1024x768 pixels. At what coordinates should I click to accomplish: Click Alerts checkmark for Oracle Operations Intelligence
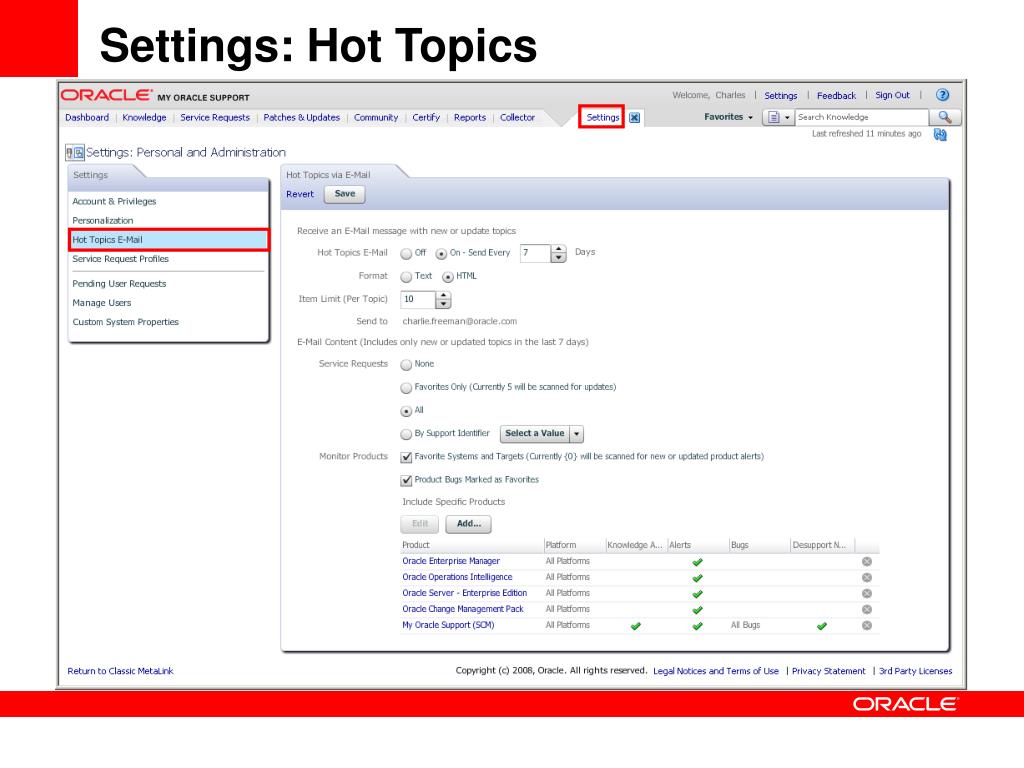click(697, 578)
